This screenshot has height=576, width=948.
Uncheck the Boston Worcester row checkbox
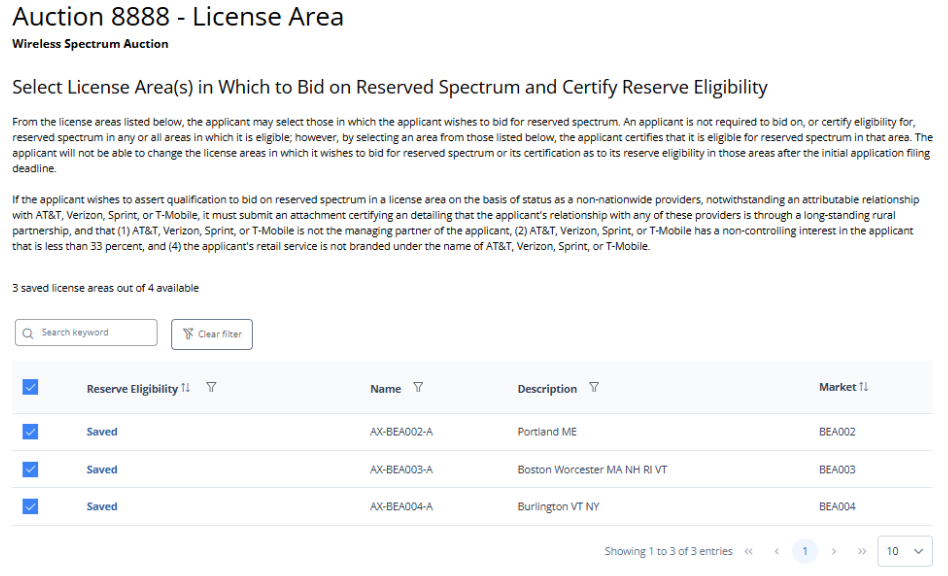pos(30,469)
